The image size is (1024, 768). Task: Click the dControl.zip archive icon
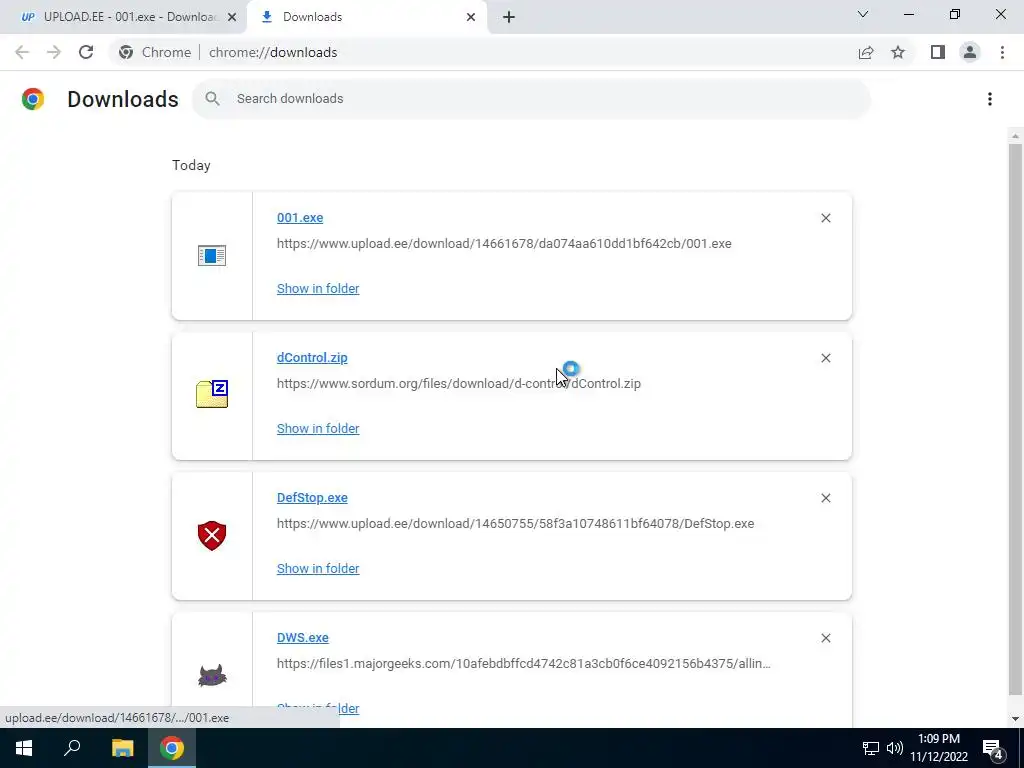[212, 394]
